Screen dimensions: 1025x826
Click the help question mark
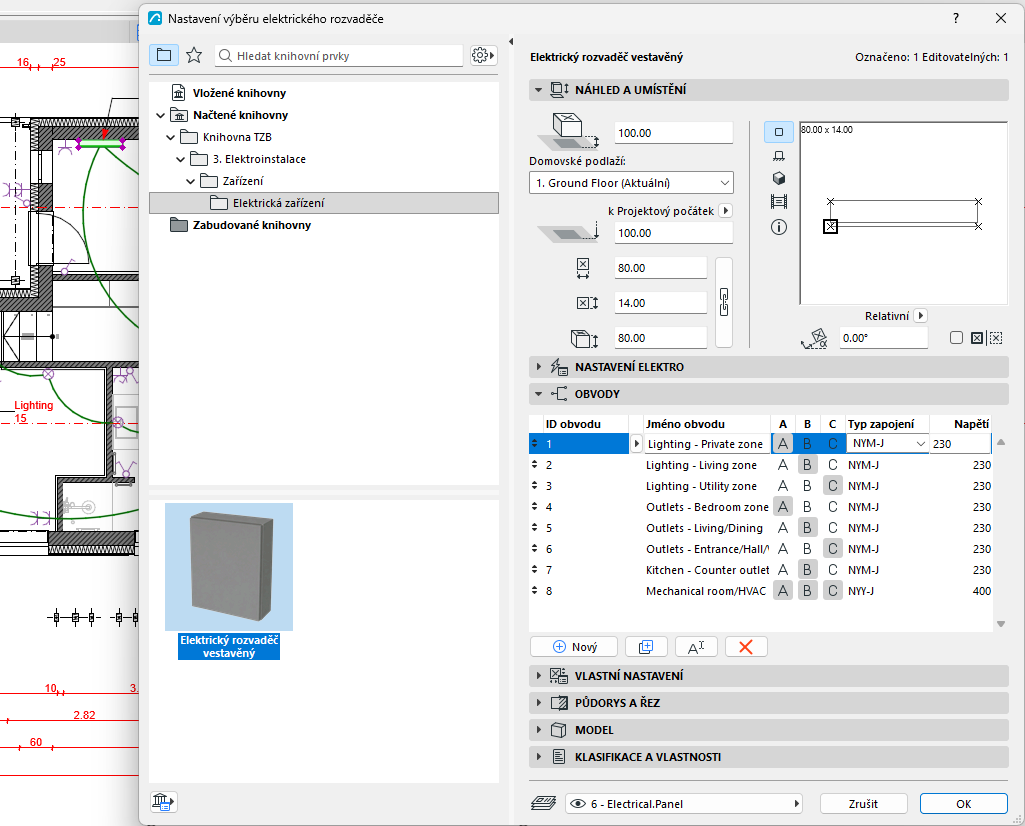956,18
